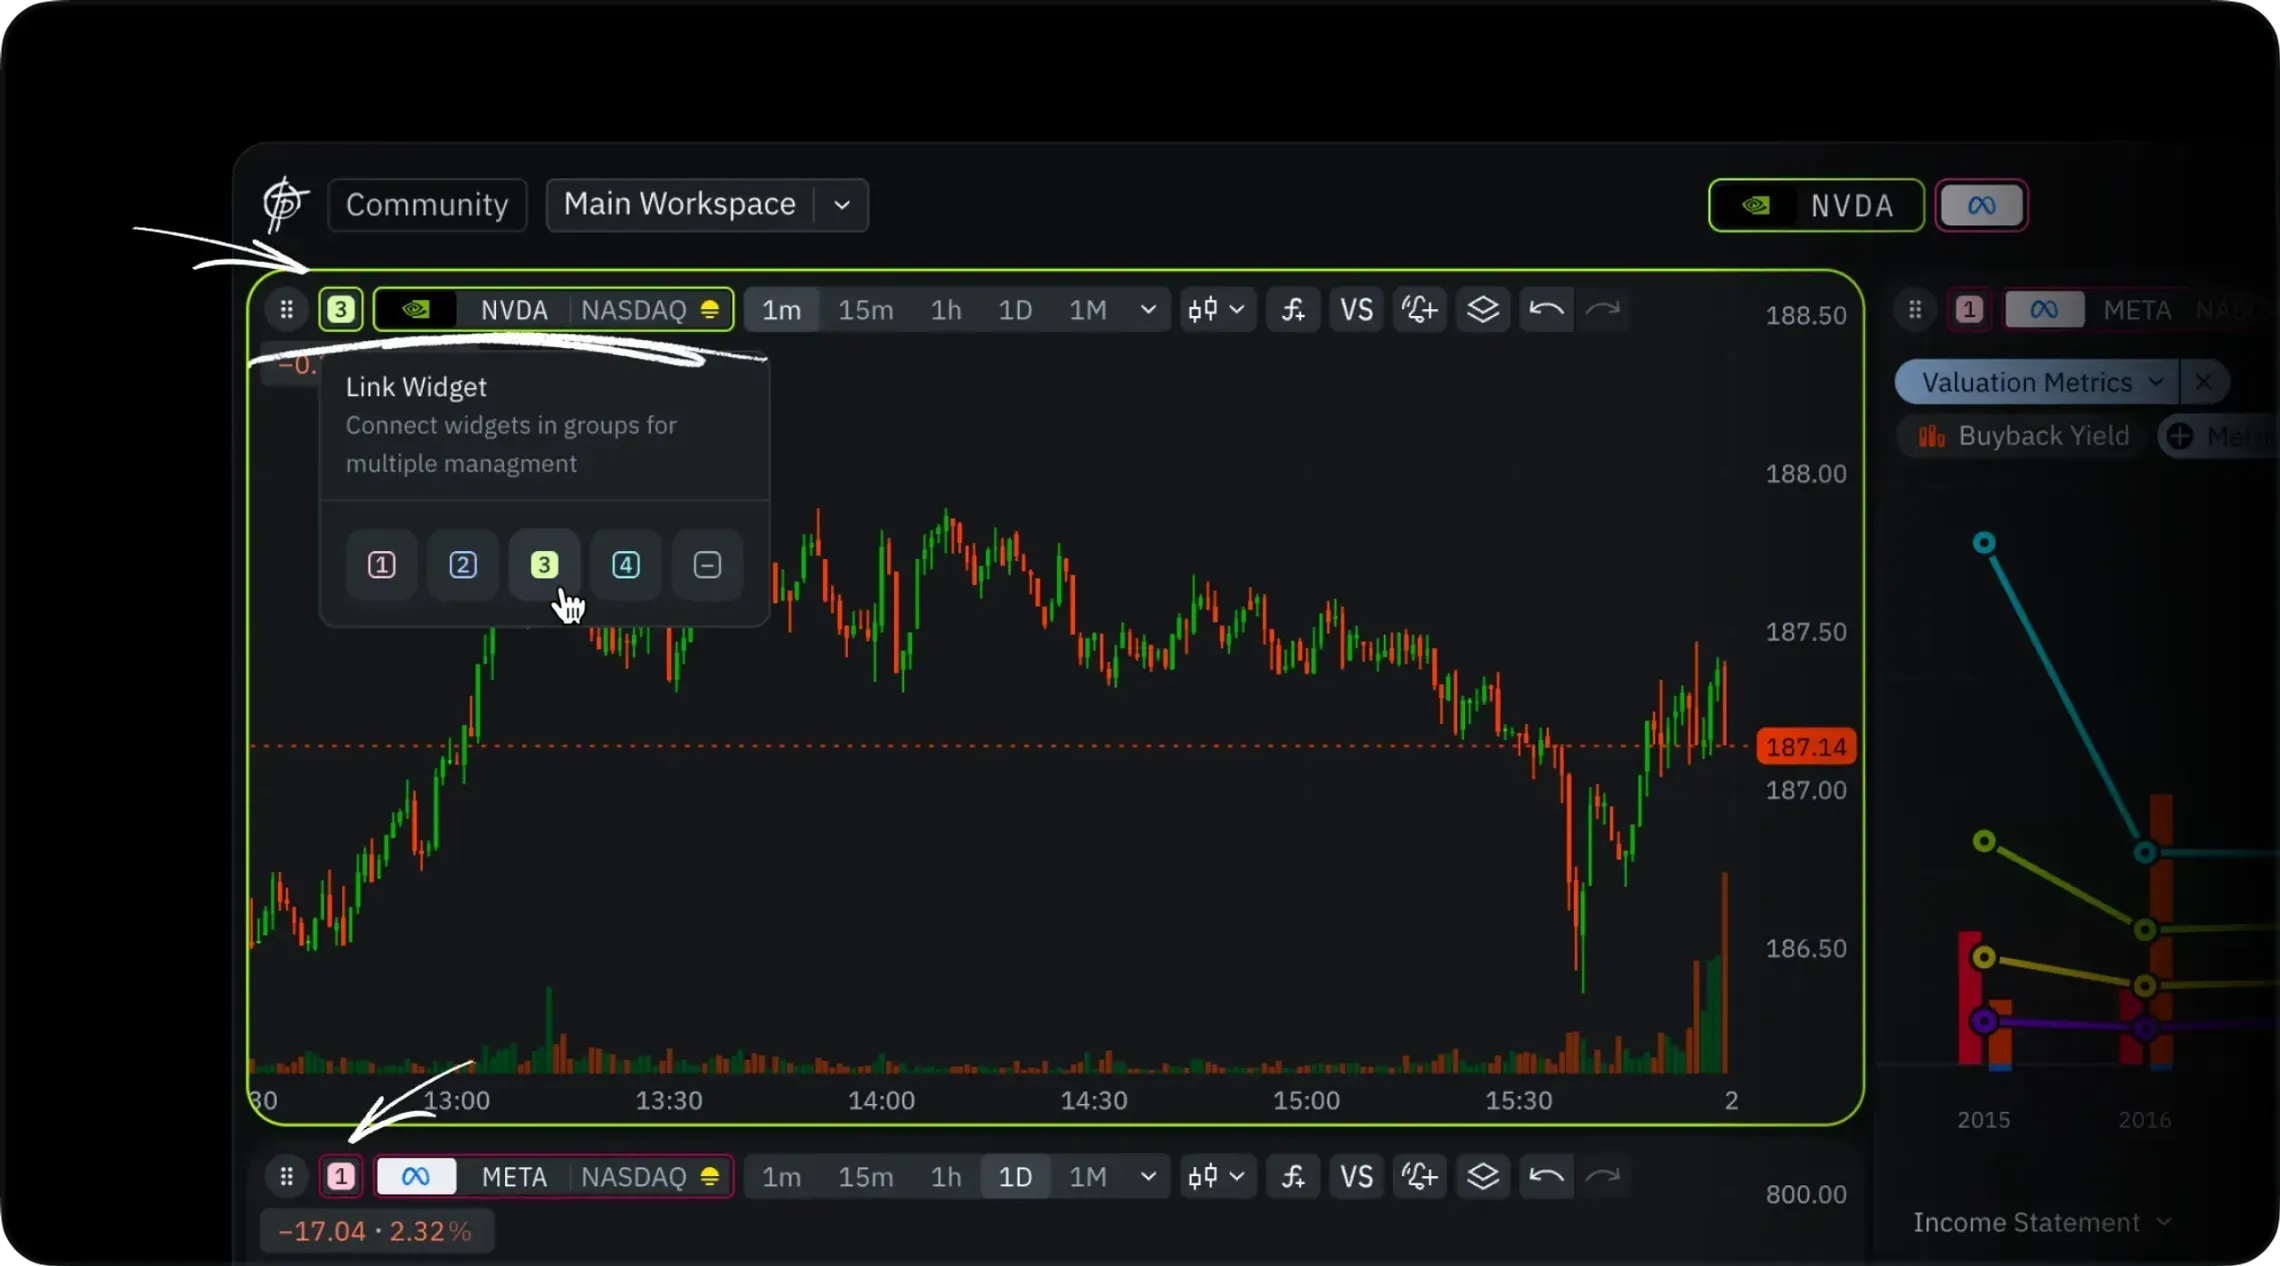Click the Community button
Viewport: 2280px width, 1266px height.
pyautogui.click(x=427, y=205)
